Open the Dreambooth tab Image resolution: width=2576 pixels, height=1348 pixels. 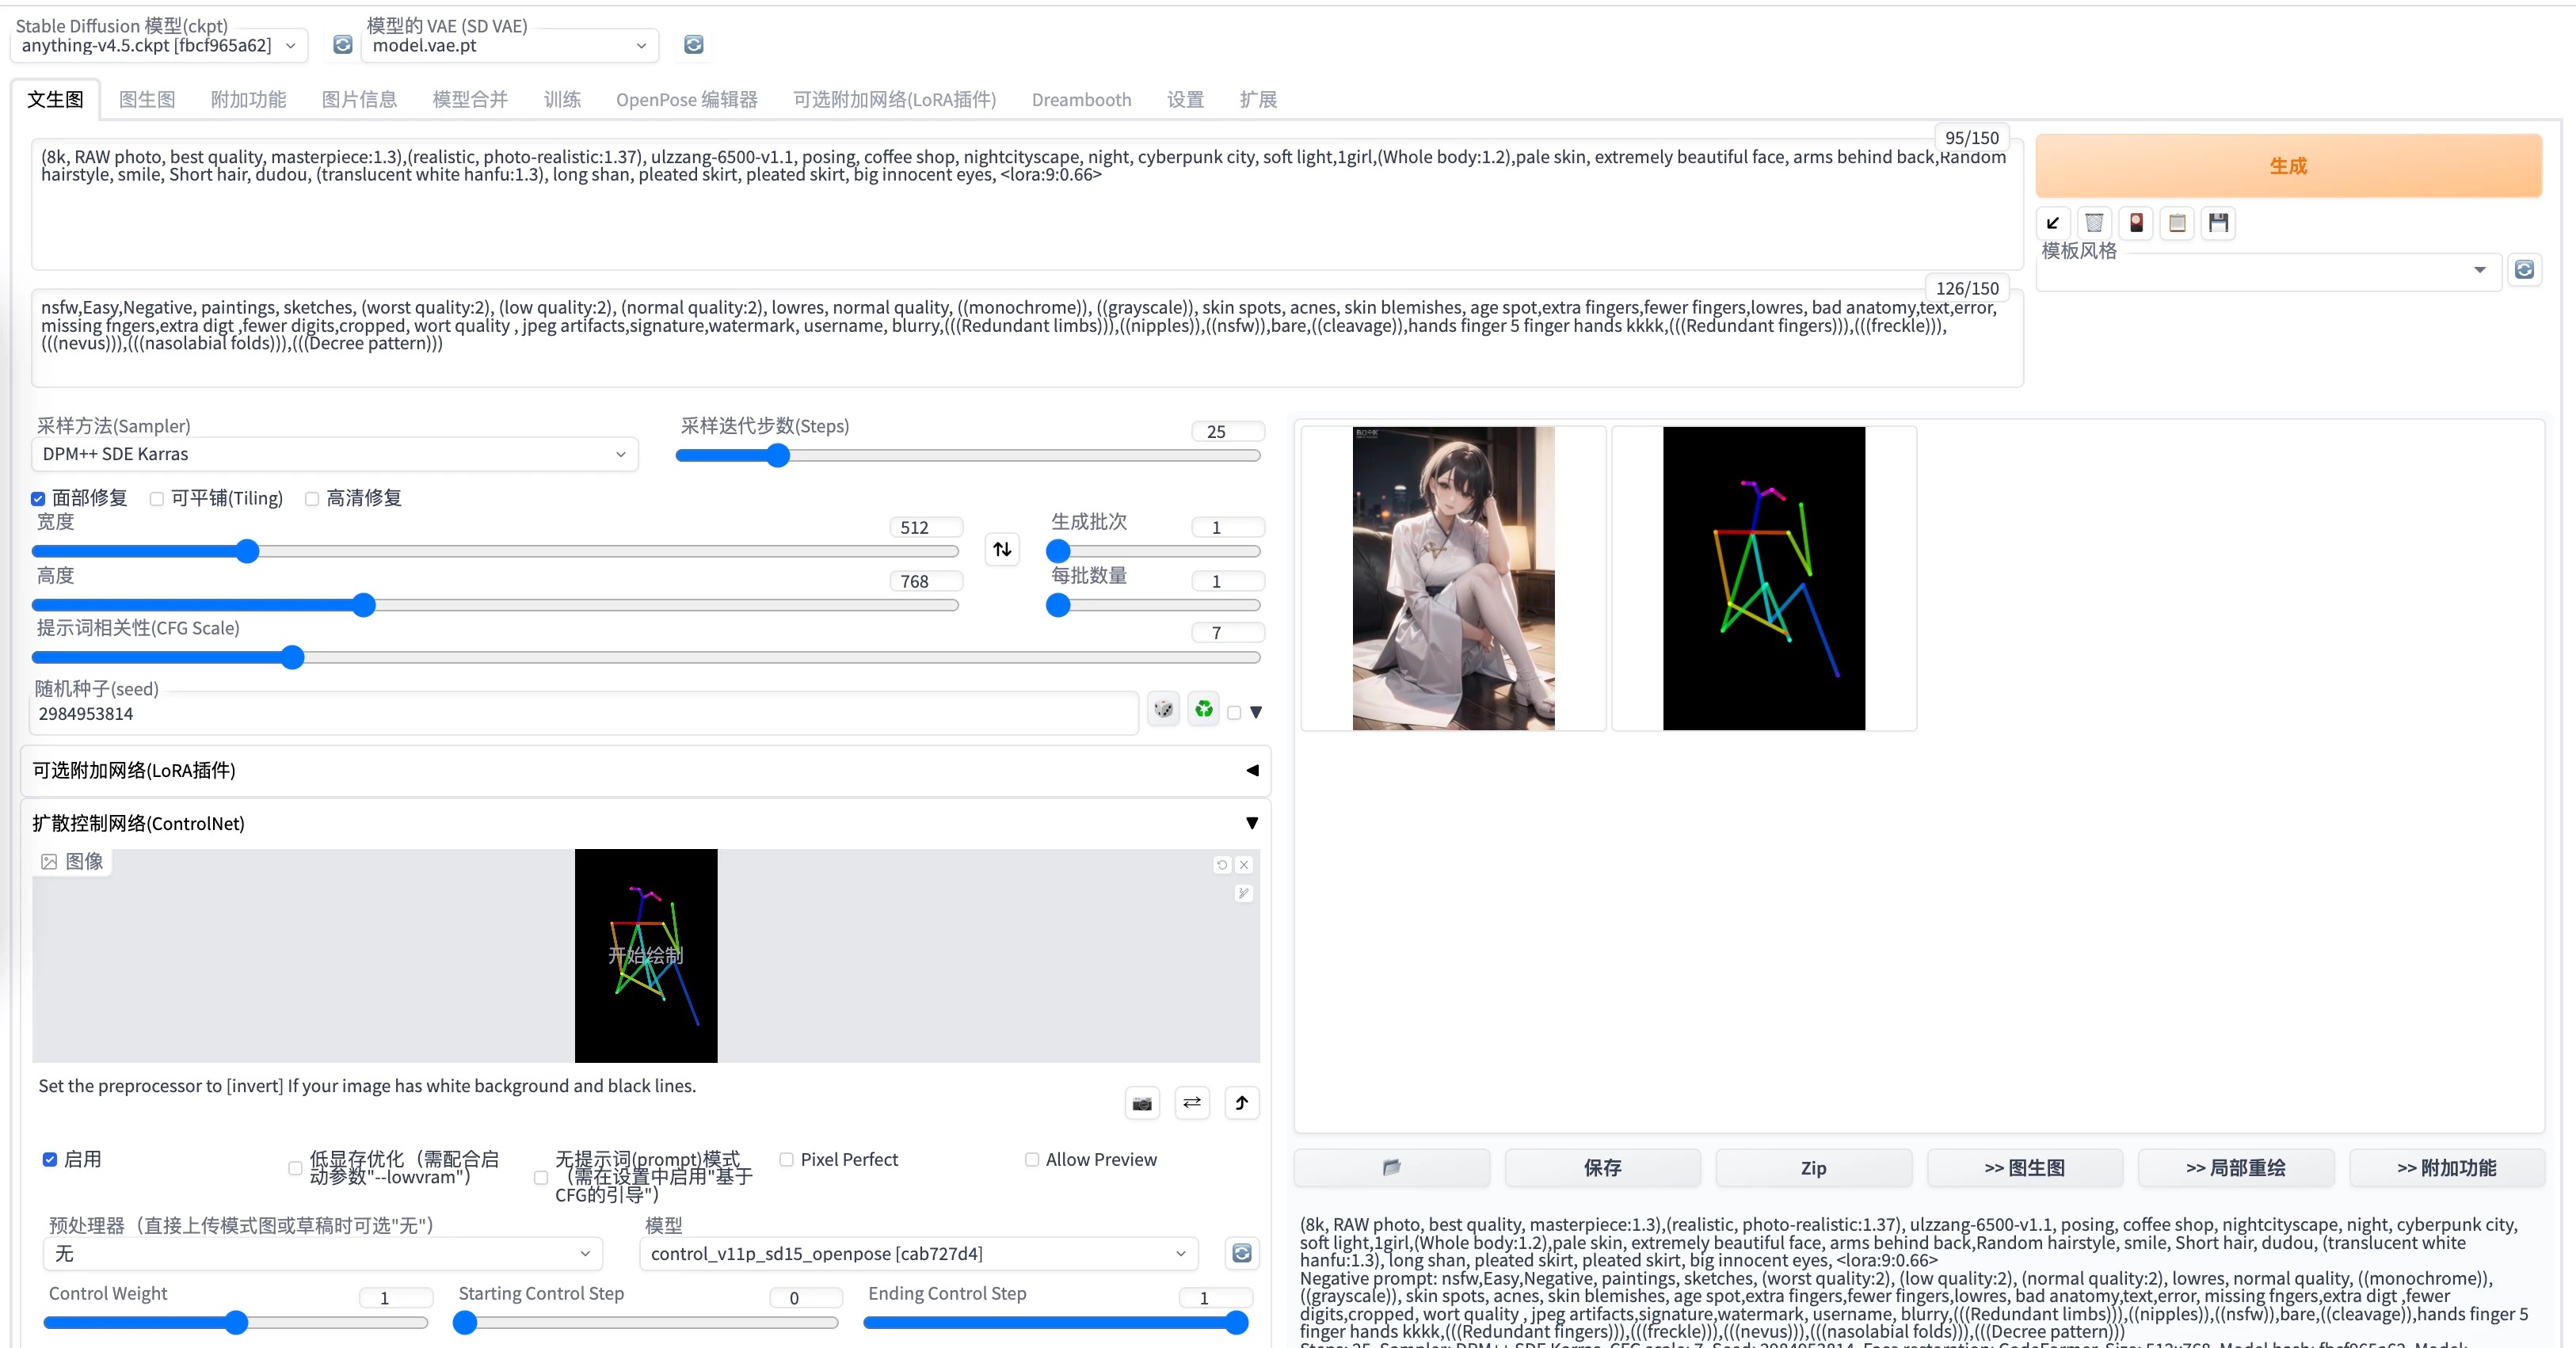pos(1080,99)
